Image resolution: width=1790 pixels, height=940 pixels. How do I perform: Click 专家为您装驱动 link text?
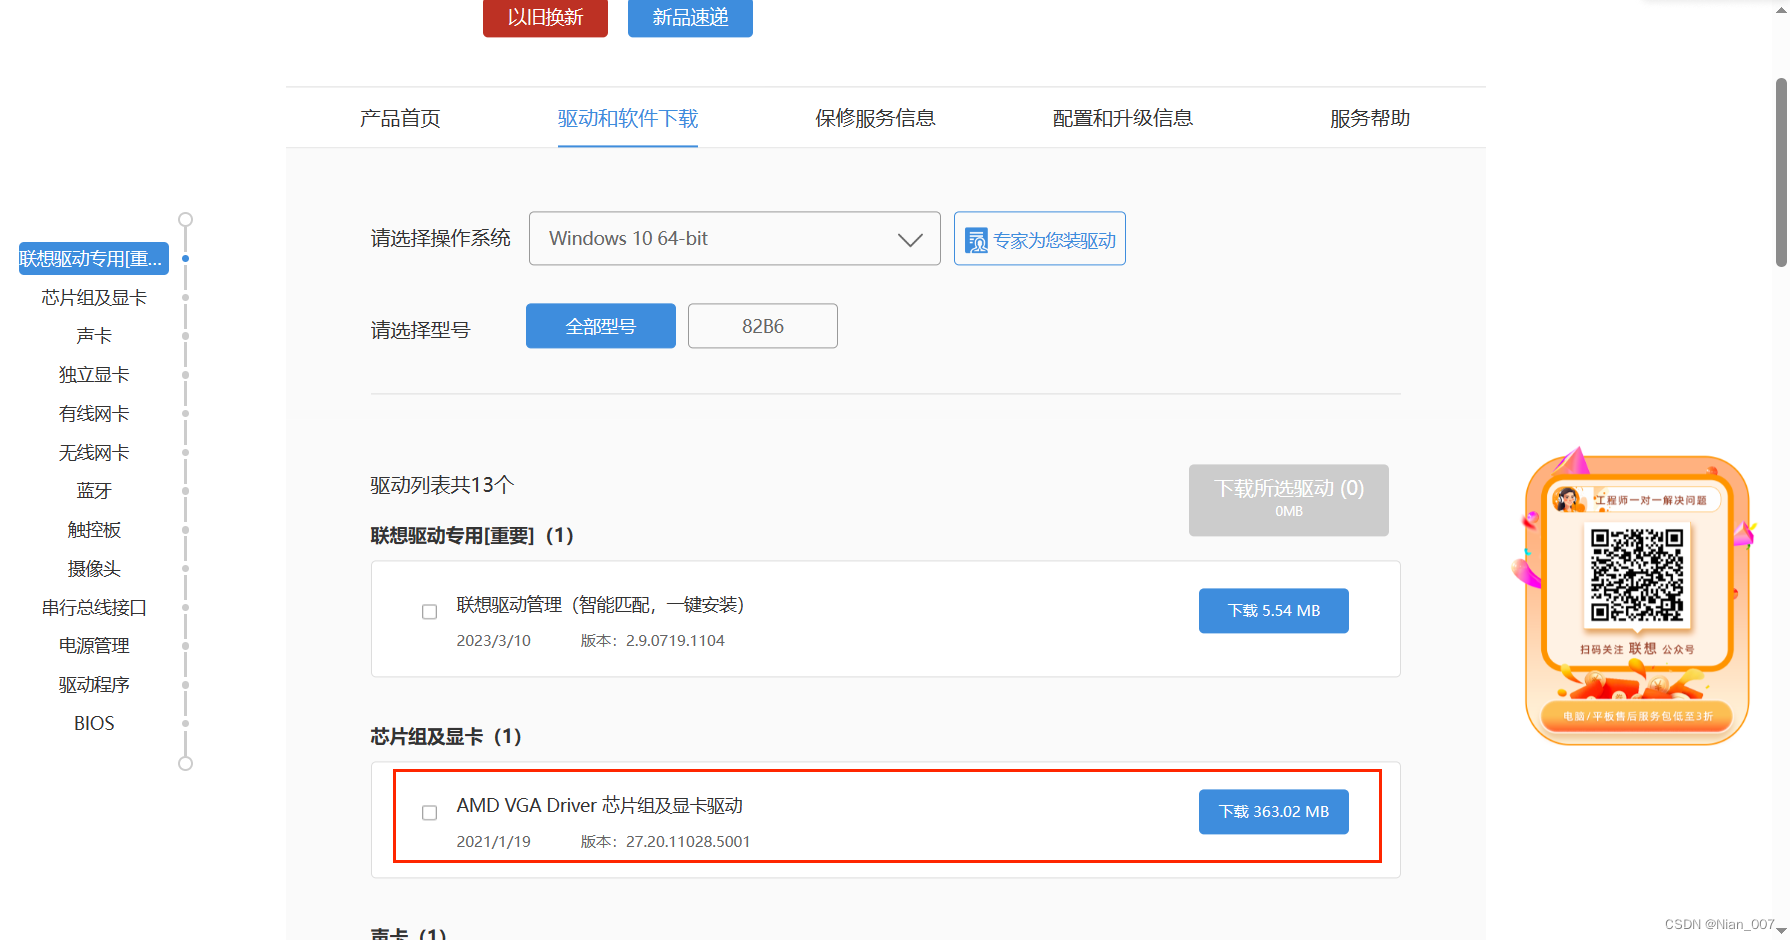pos(1054,241)
